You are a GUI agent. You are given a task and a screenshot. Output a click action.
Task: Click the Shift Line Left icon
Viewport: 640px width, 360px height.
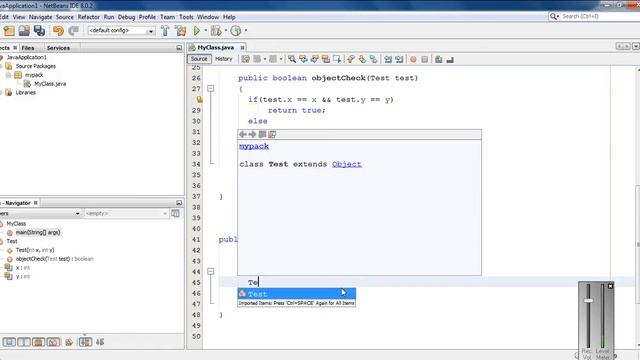coord(388,59)
